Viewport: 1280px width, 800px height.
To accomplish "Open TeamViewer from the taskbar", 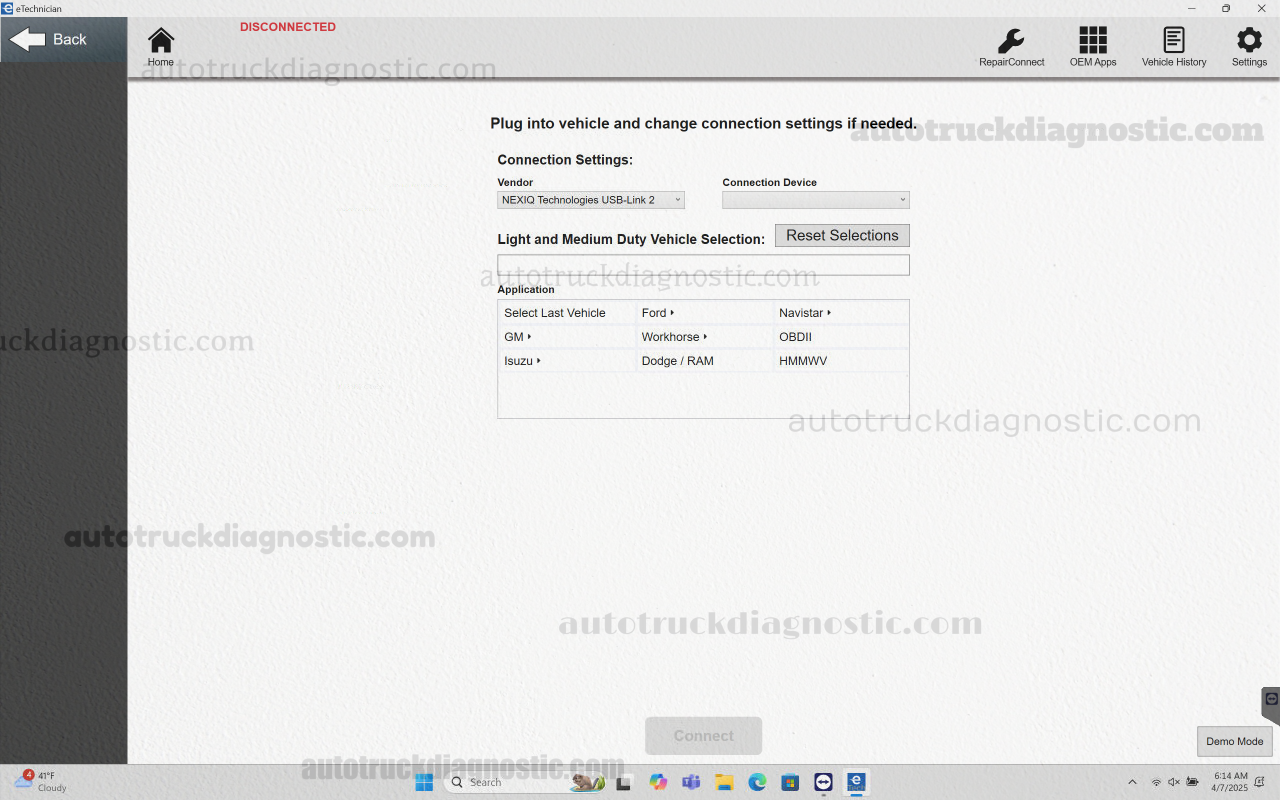I will [x=823, y=782].
